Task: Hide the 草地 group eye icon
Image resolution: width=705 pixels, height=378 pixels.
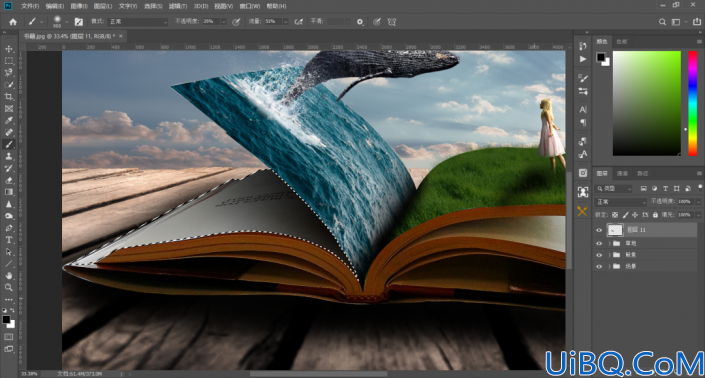Action: [x=599, y=243]
